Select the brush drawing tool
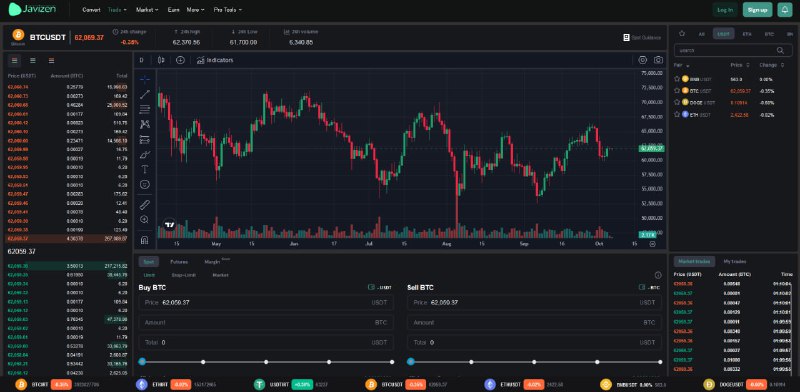This screenshot has width=800, height=392. (145, 154)
